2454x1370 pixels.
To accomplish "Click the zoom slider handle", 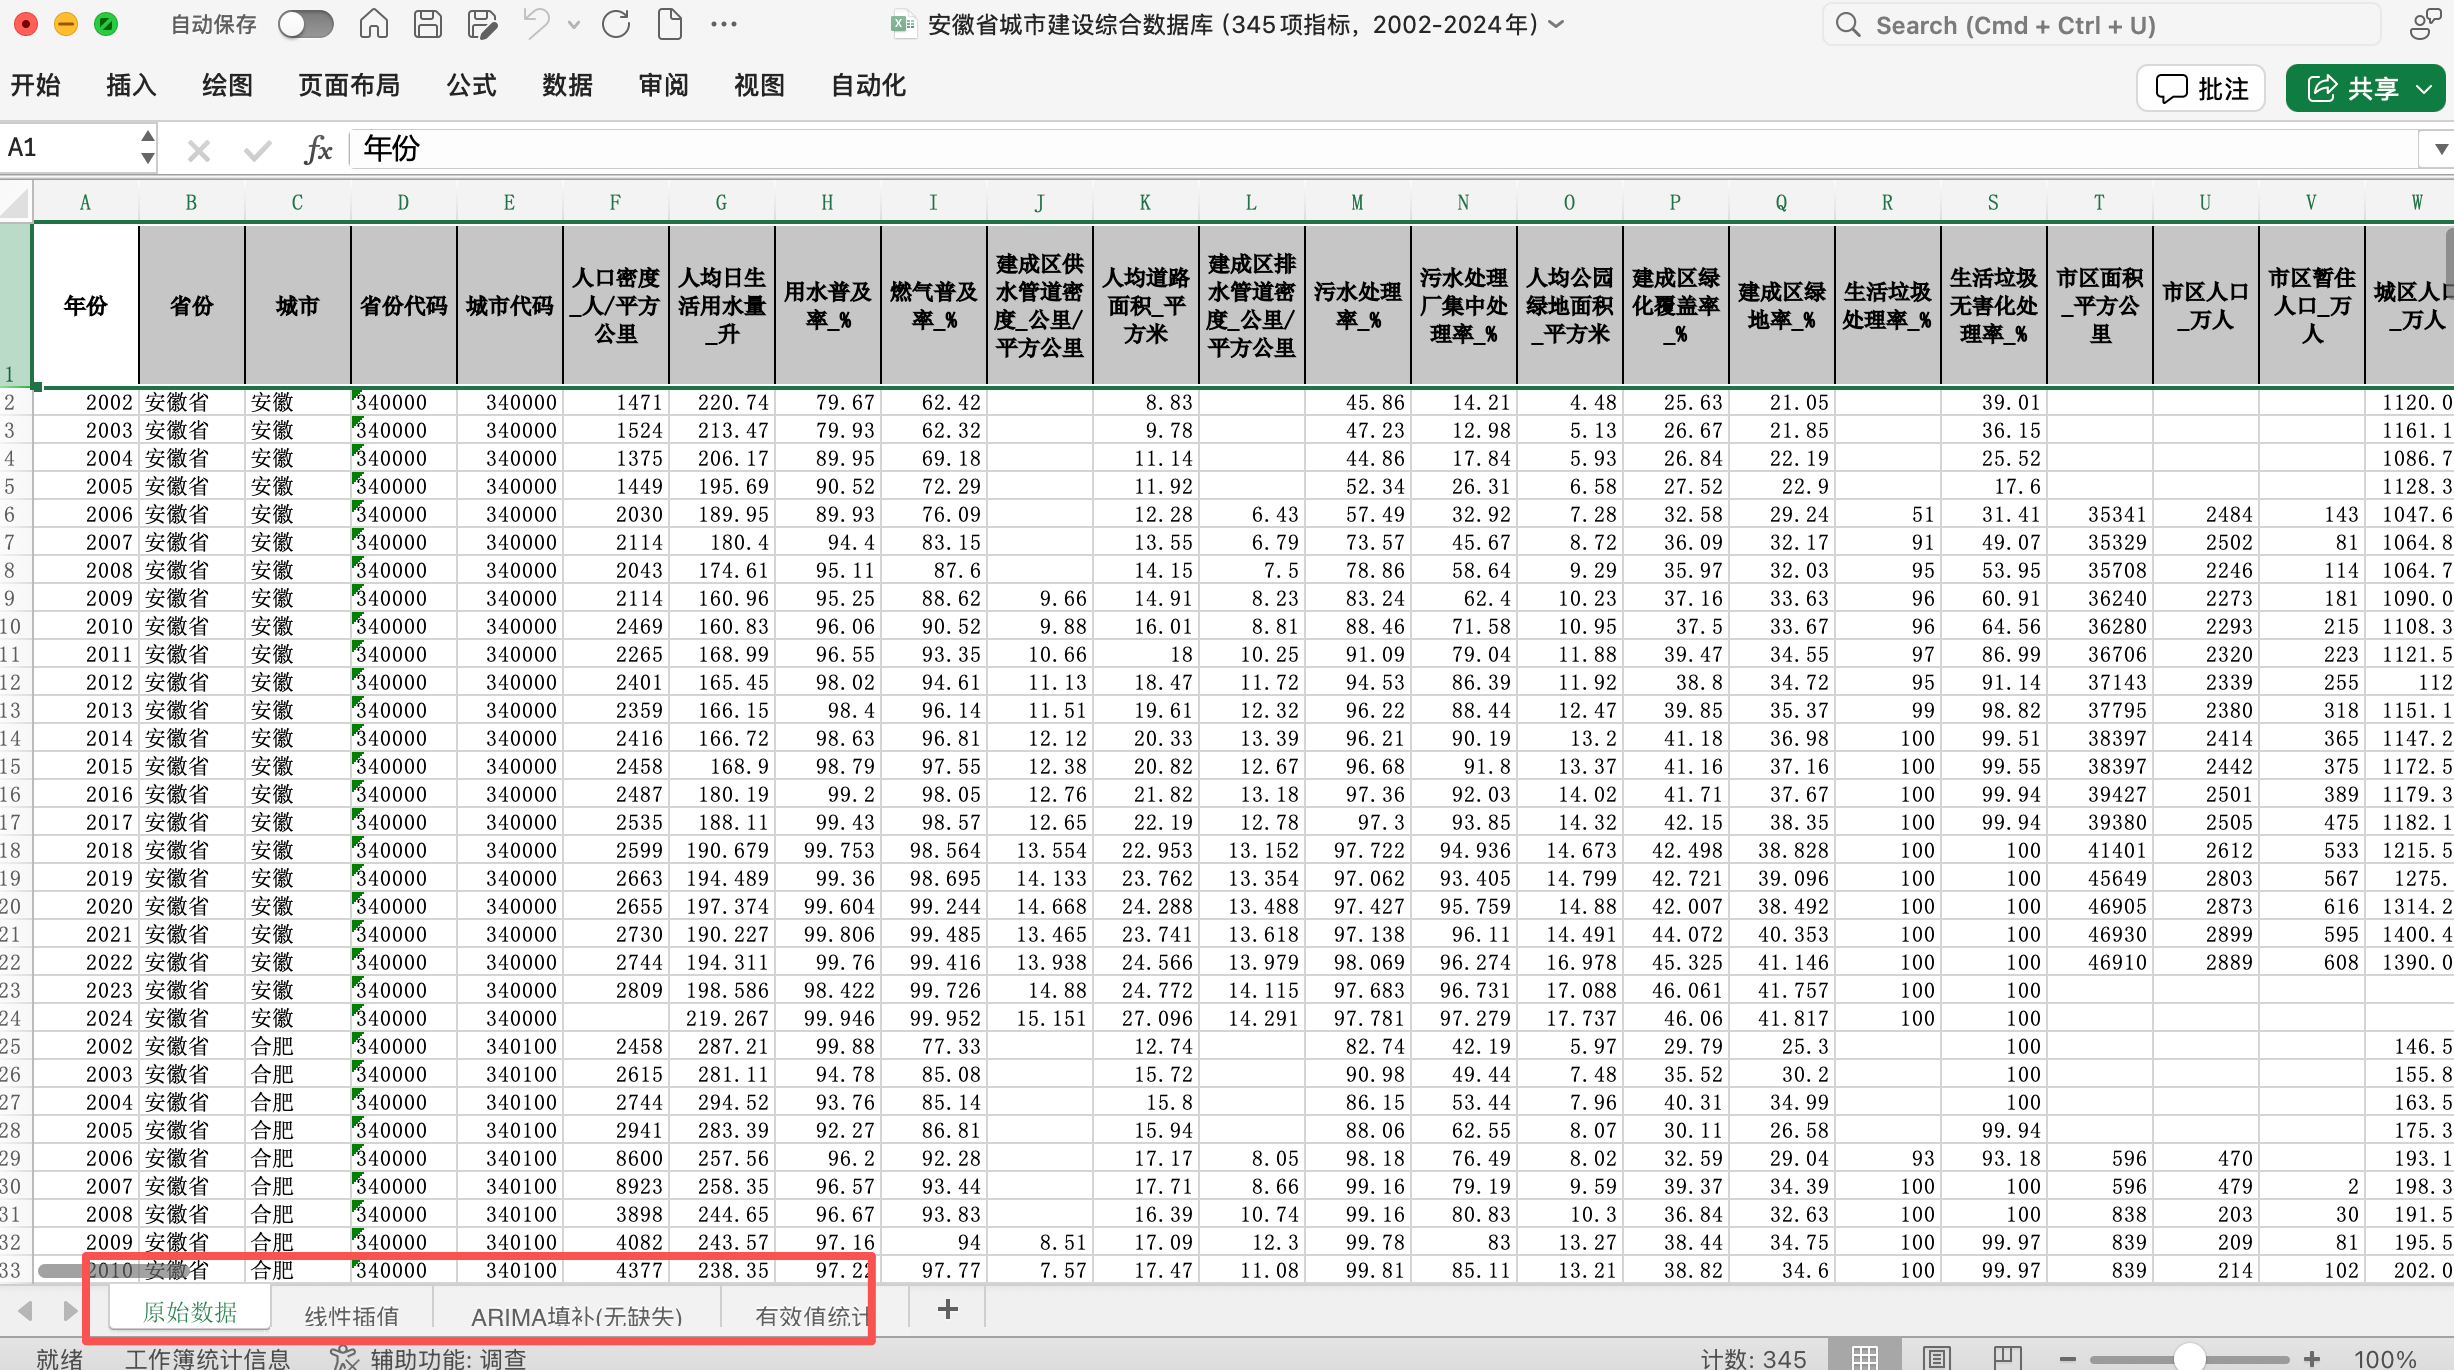I will coord(2189,1357).
